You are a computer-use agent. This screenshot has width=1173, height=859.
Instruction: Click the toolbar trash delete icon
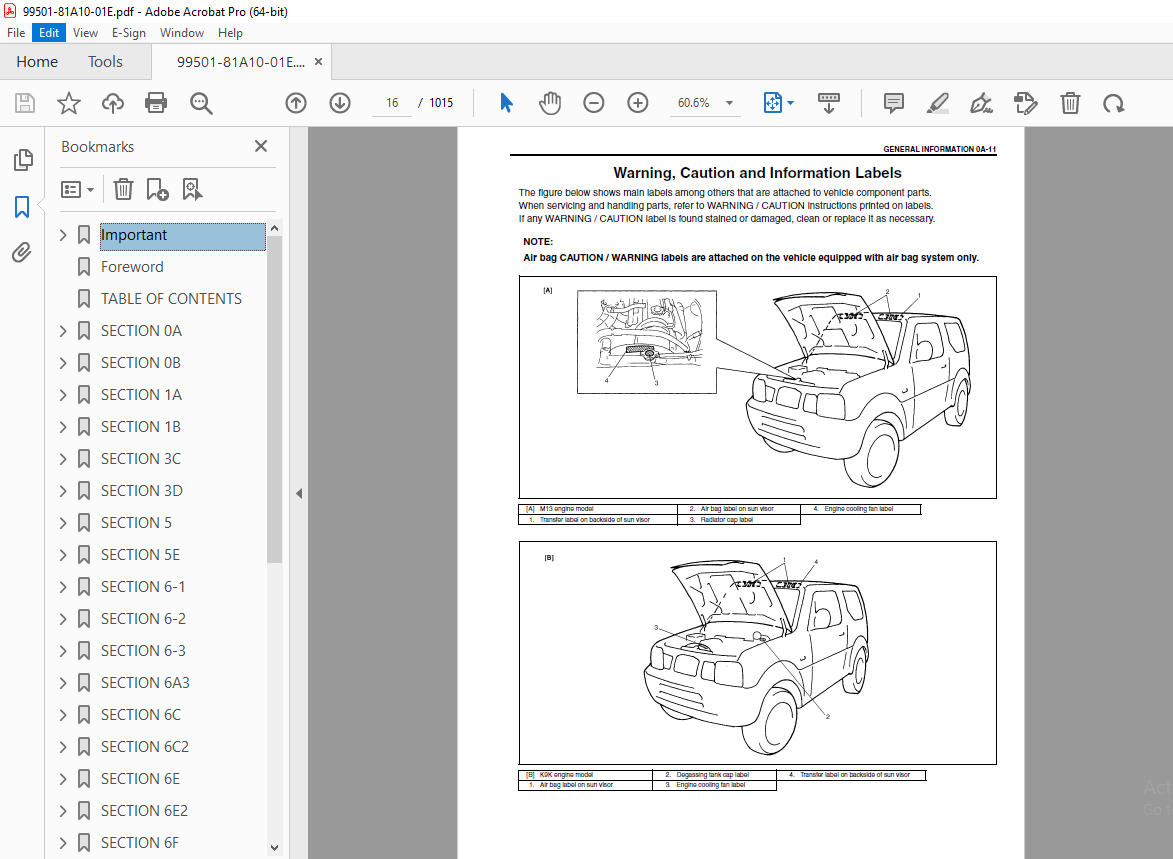(x=1070, y=103)
